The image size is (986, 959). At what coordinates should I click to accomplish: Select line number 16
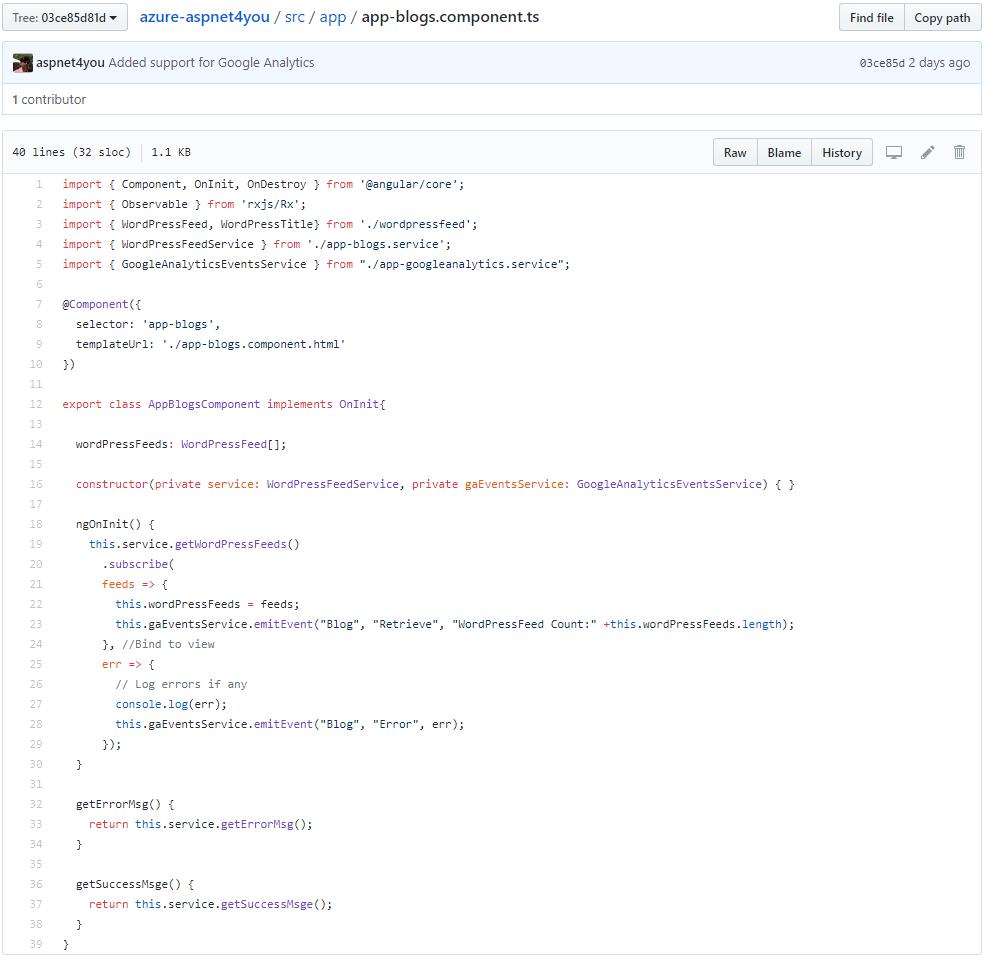coord(36,484)
